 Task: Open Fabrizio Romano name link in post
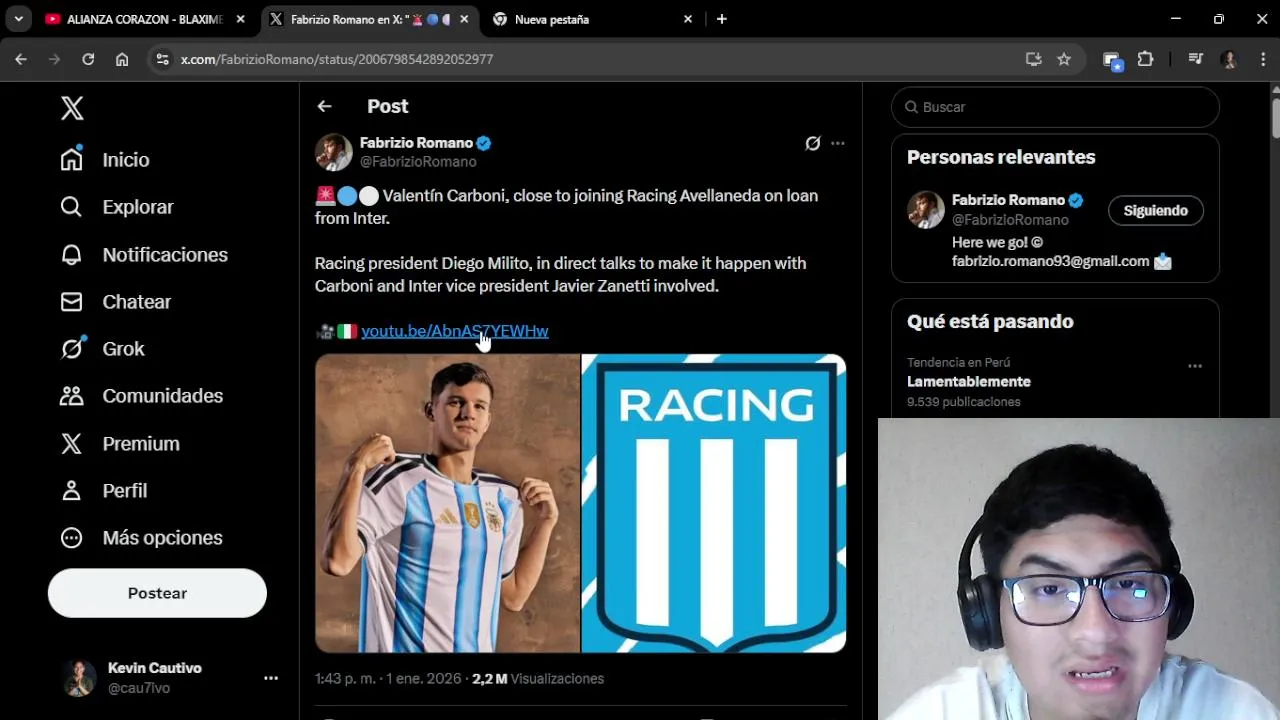point(416,143)
